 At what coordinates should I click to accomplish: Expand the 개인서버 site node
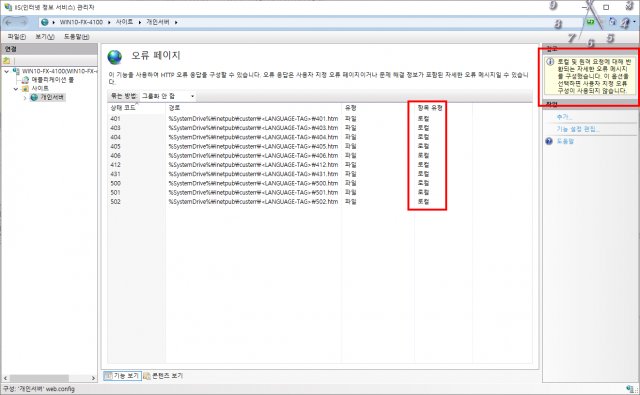[x=25, y=98]
